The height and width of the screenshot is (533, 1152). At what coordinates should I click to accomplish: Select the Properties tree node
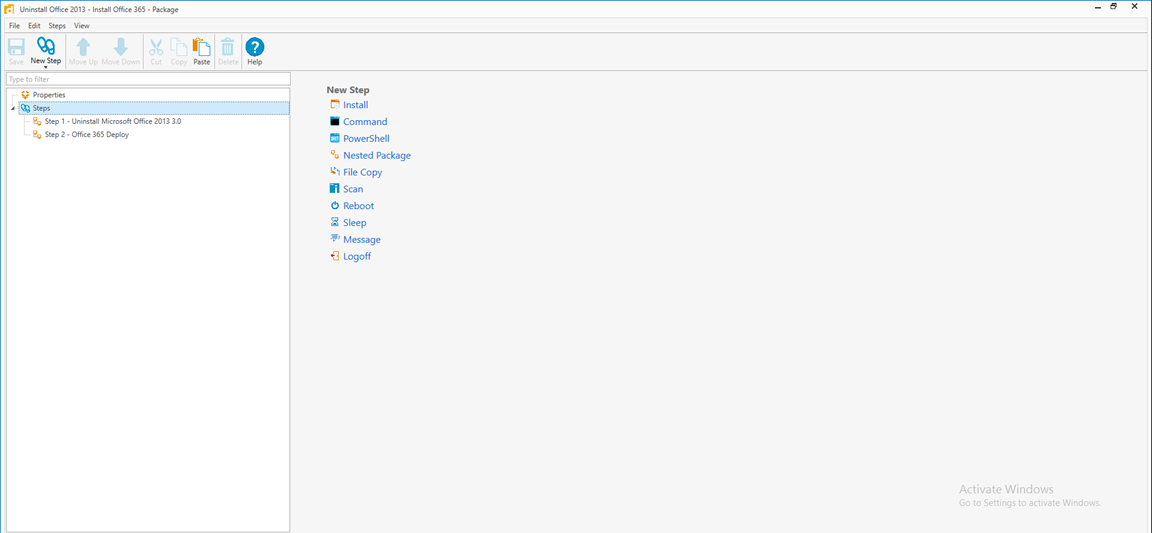(49, 95)
